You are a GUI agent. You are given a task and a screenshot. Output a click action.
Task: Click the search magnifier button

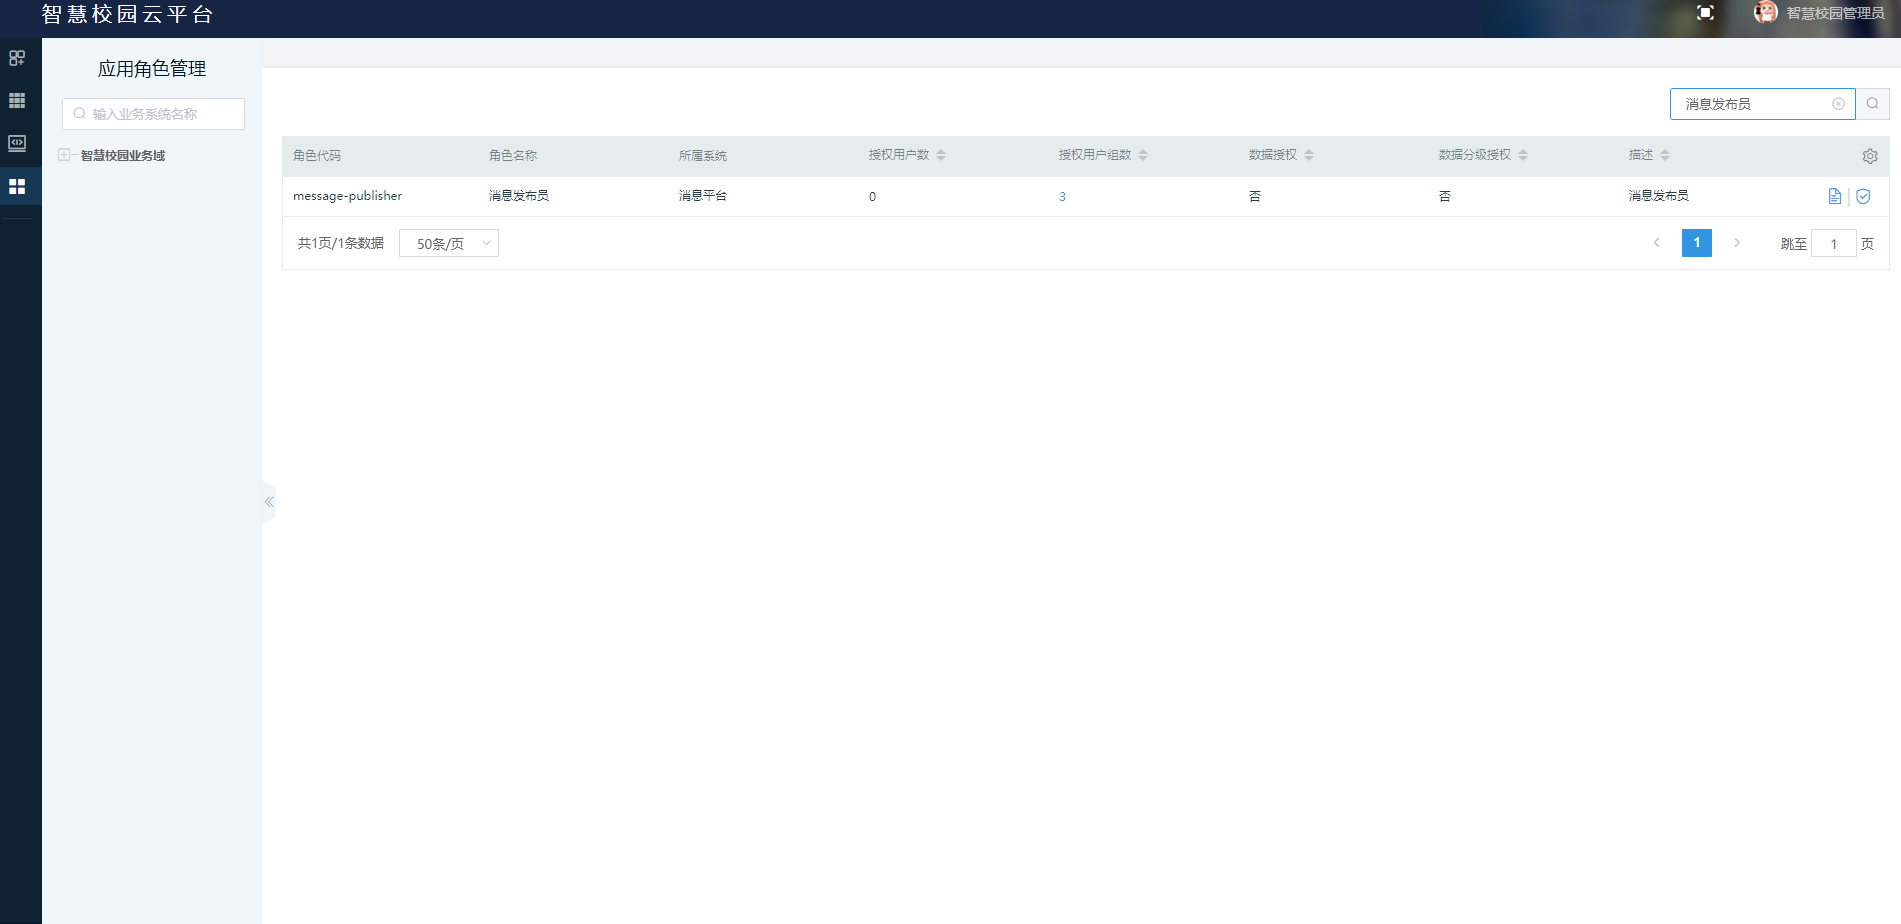pyautogui.click(x=1873, y=104)
